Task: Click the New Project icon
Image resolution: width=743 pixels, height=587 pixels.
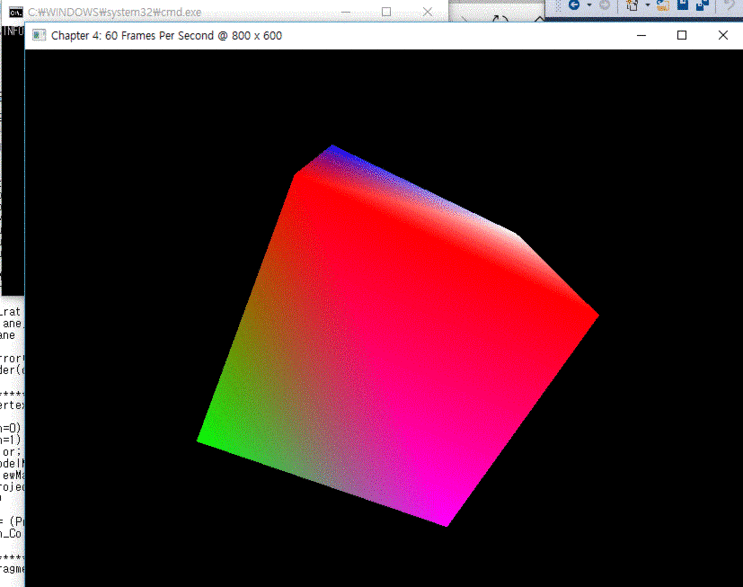Action: pos(632,6)
